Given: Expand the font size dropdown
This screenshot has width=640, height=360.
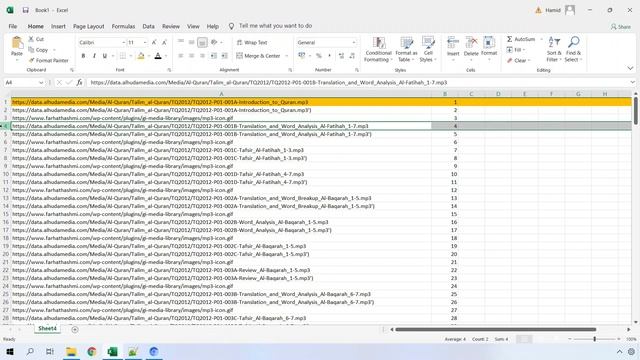Looking at the screenshot, I should (x=145, y=42).
